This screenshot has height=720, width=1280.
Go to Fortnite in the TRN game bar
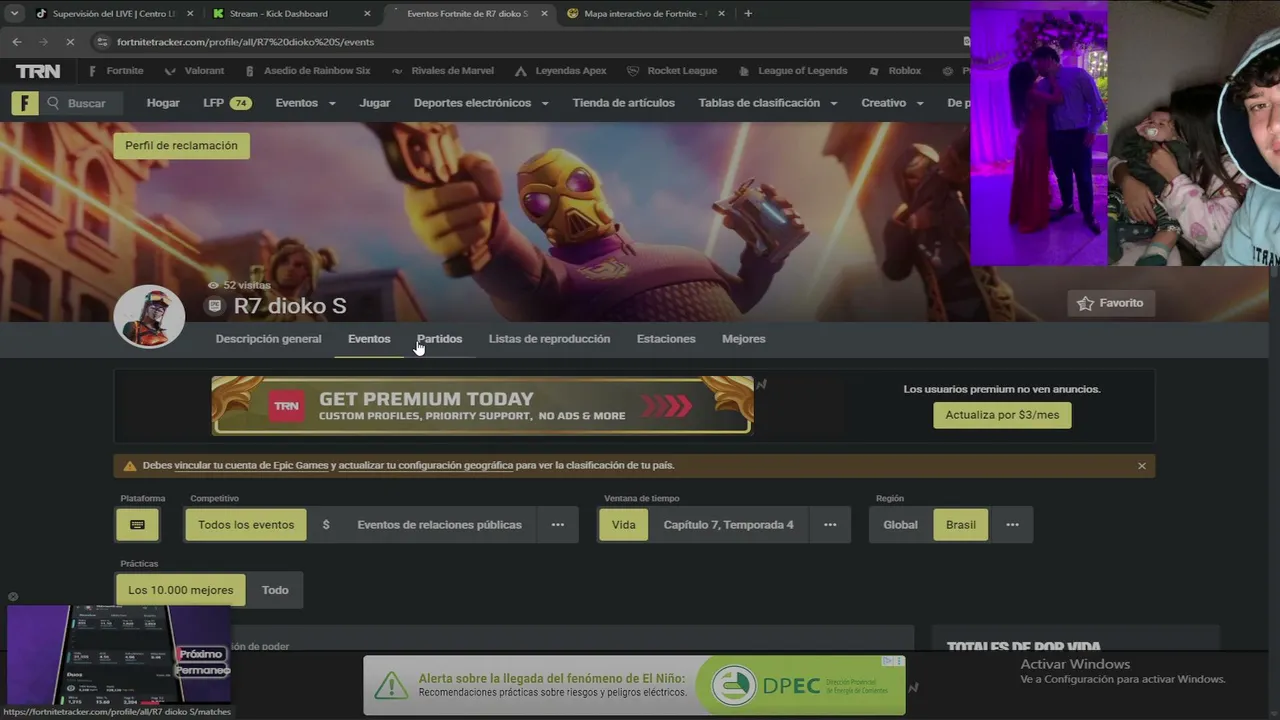click(x=116, y=71)
